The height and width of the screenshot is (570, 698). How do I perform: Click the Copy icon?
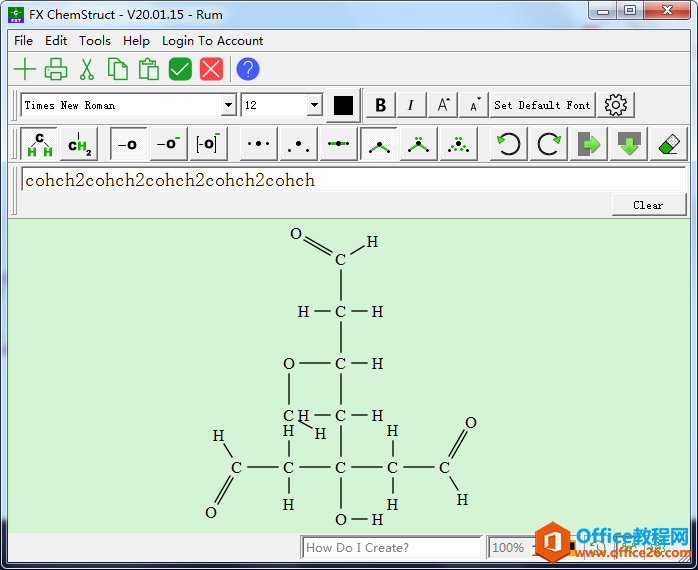pyautogui.click(x=118, y=69)
